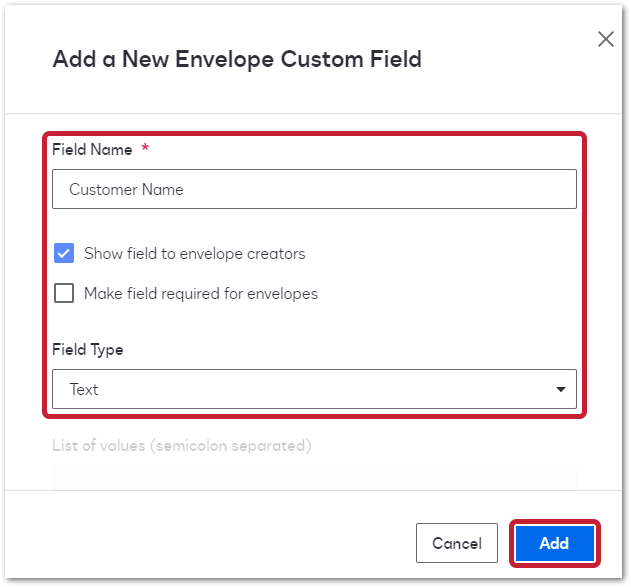Click the Customer Name placeholder text
Image resolution: width=631 pixels, height=587 pixels.
pyautogui.click(x=126, y=189)
